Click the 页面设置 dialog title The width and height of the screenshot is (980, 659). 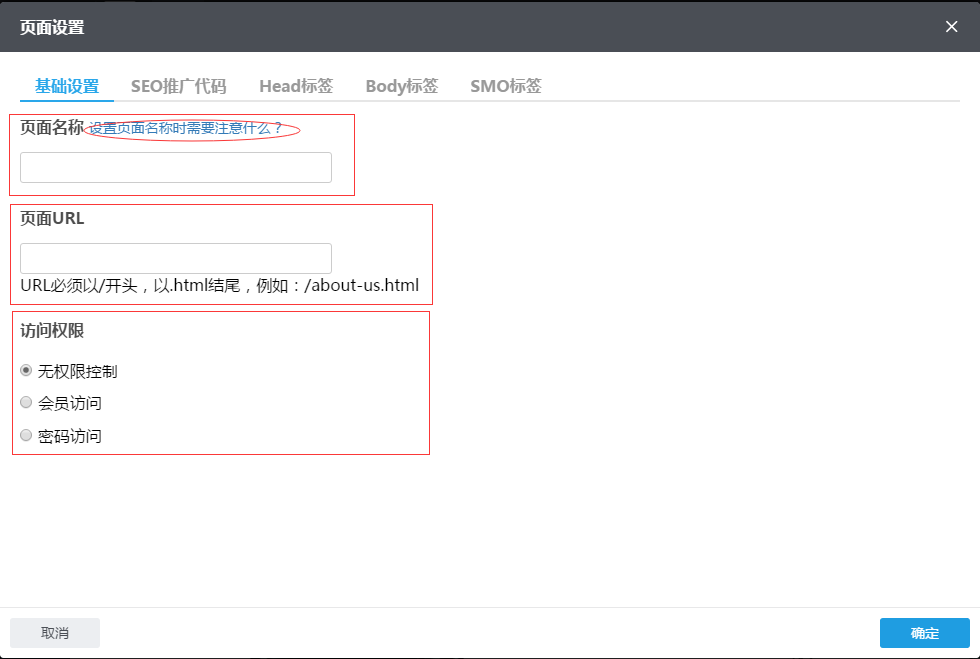click(53, 28)
